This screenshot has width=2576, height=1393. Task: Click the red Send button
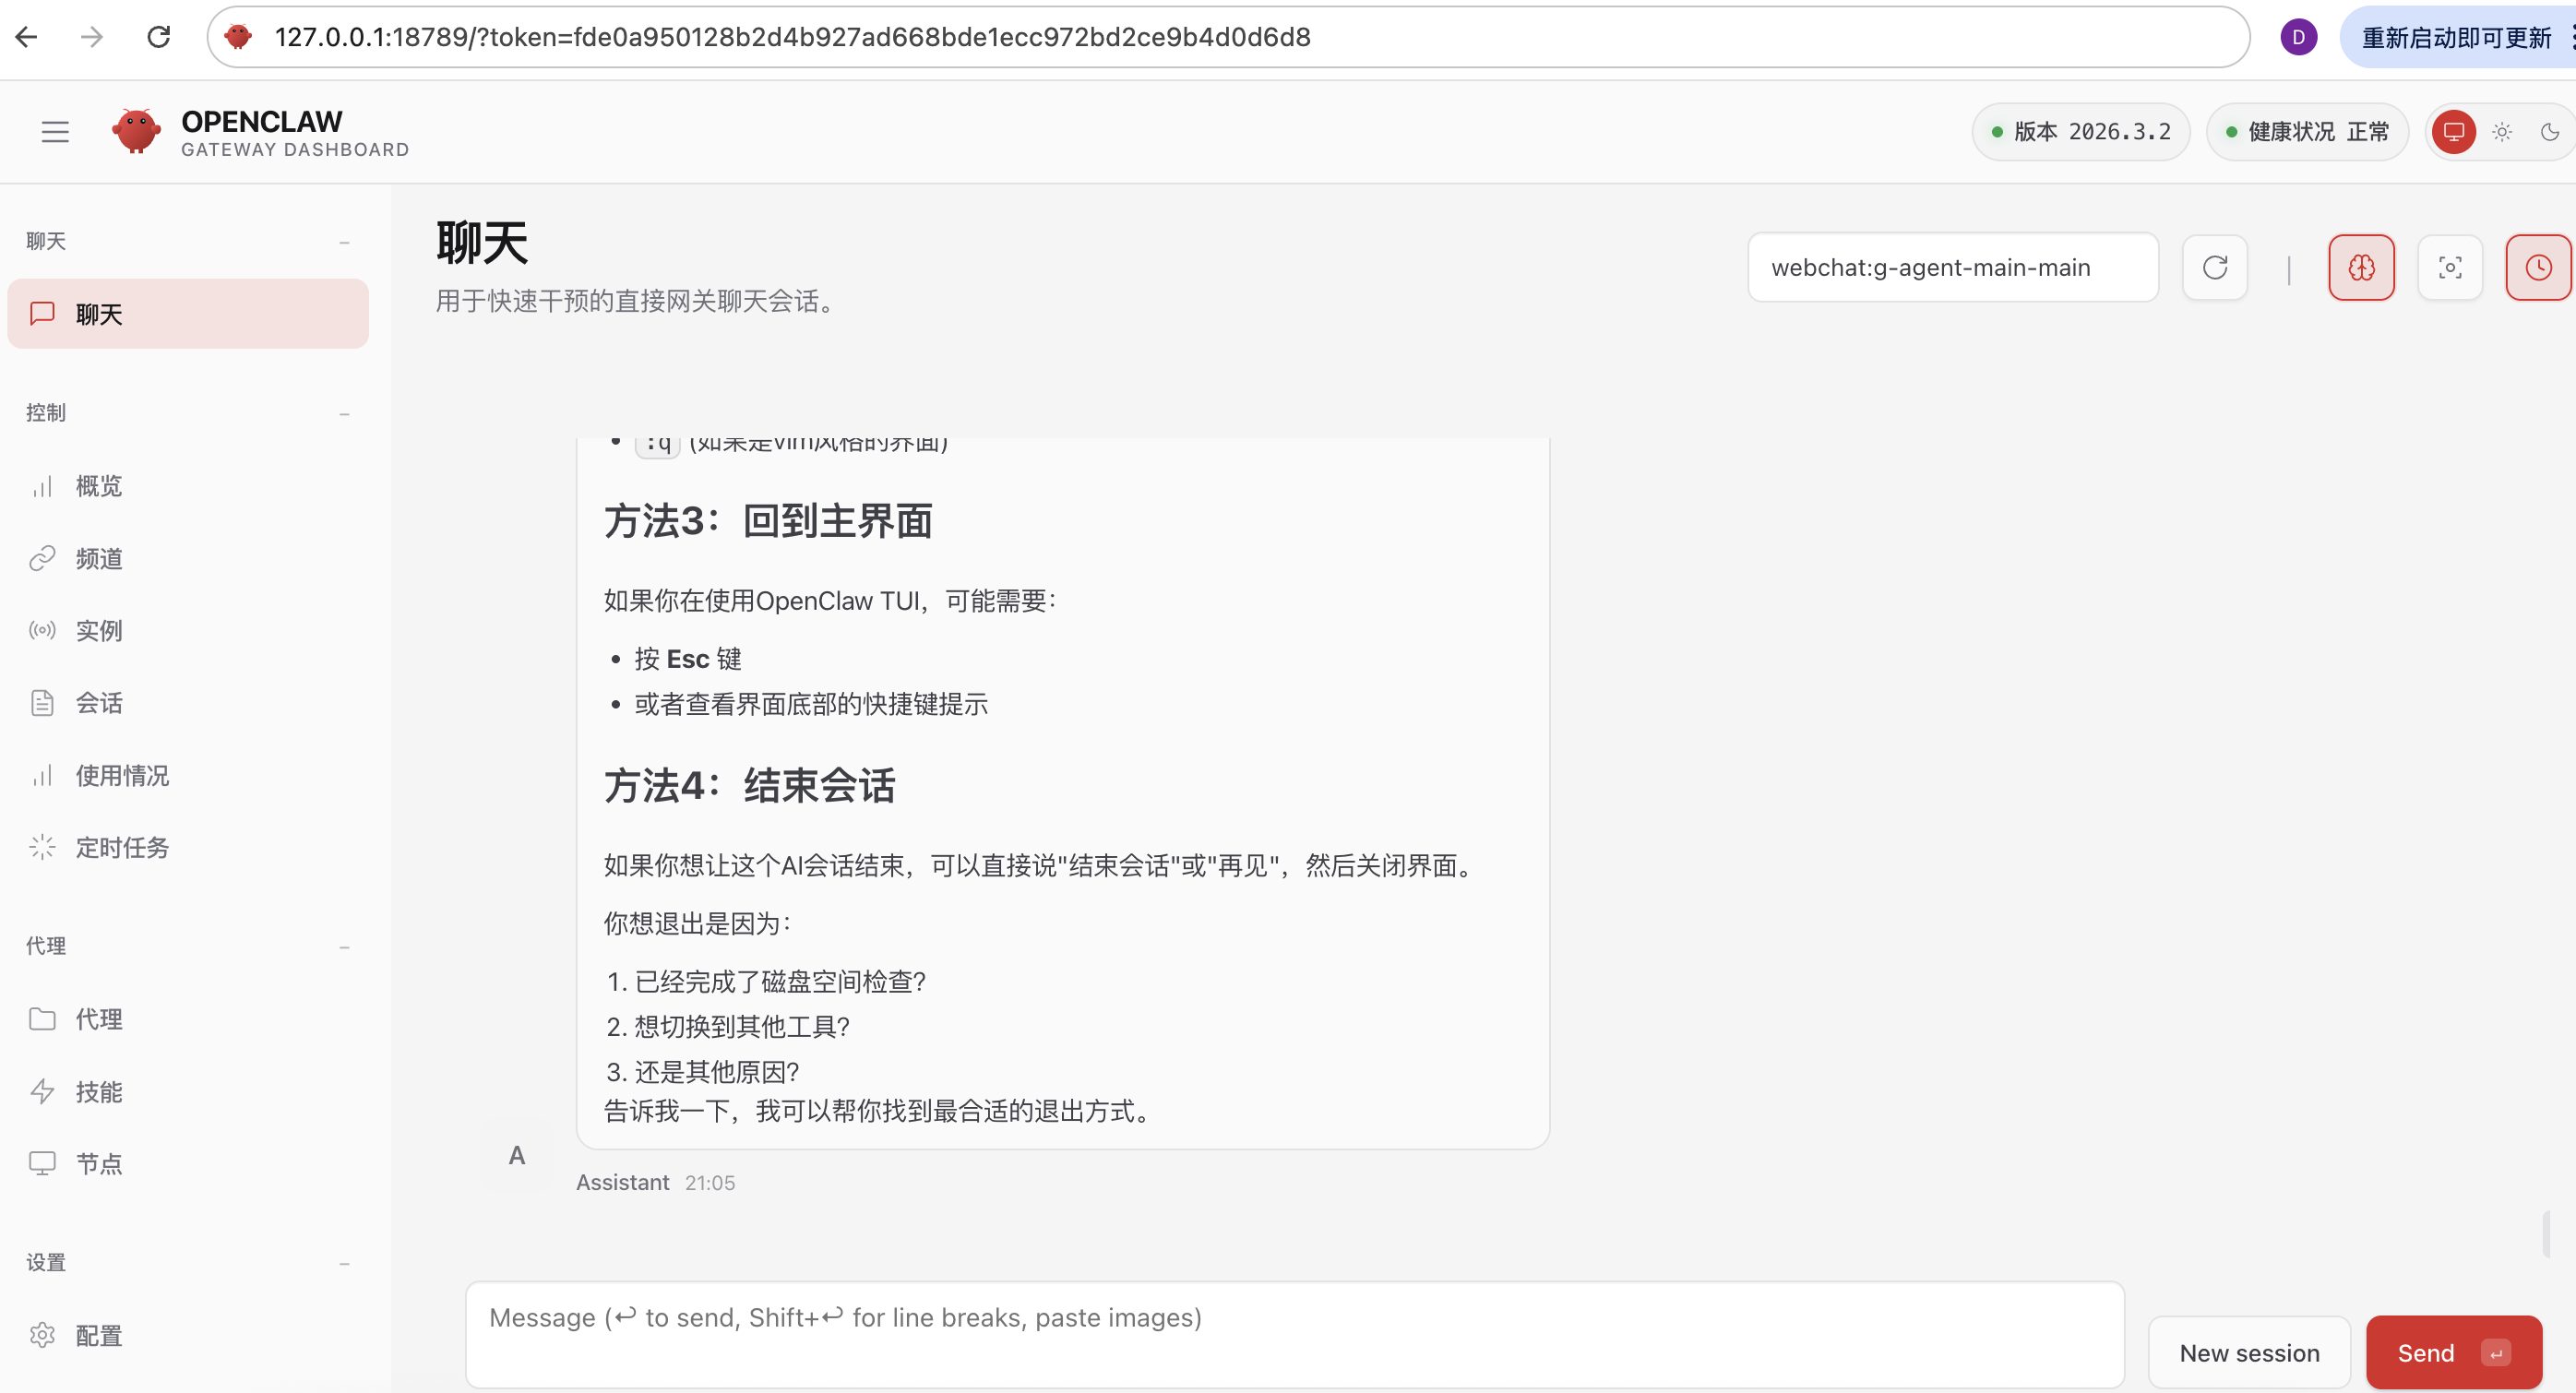[x=2453, y=1352]
